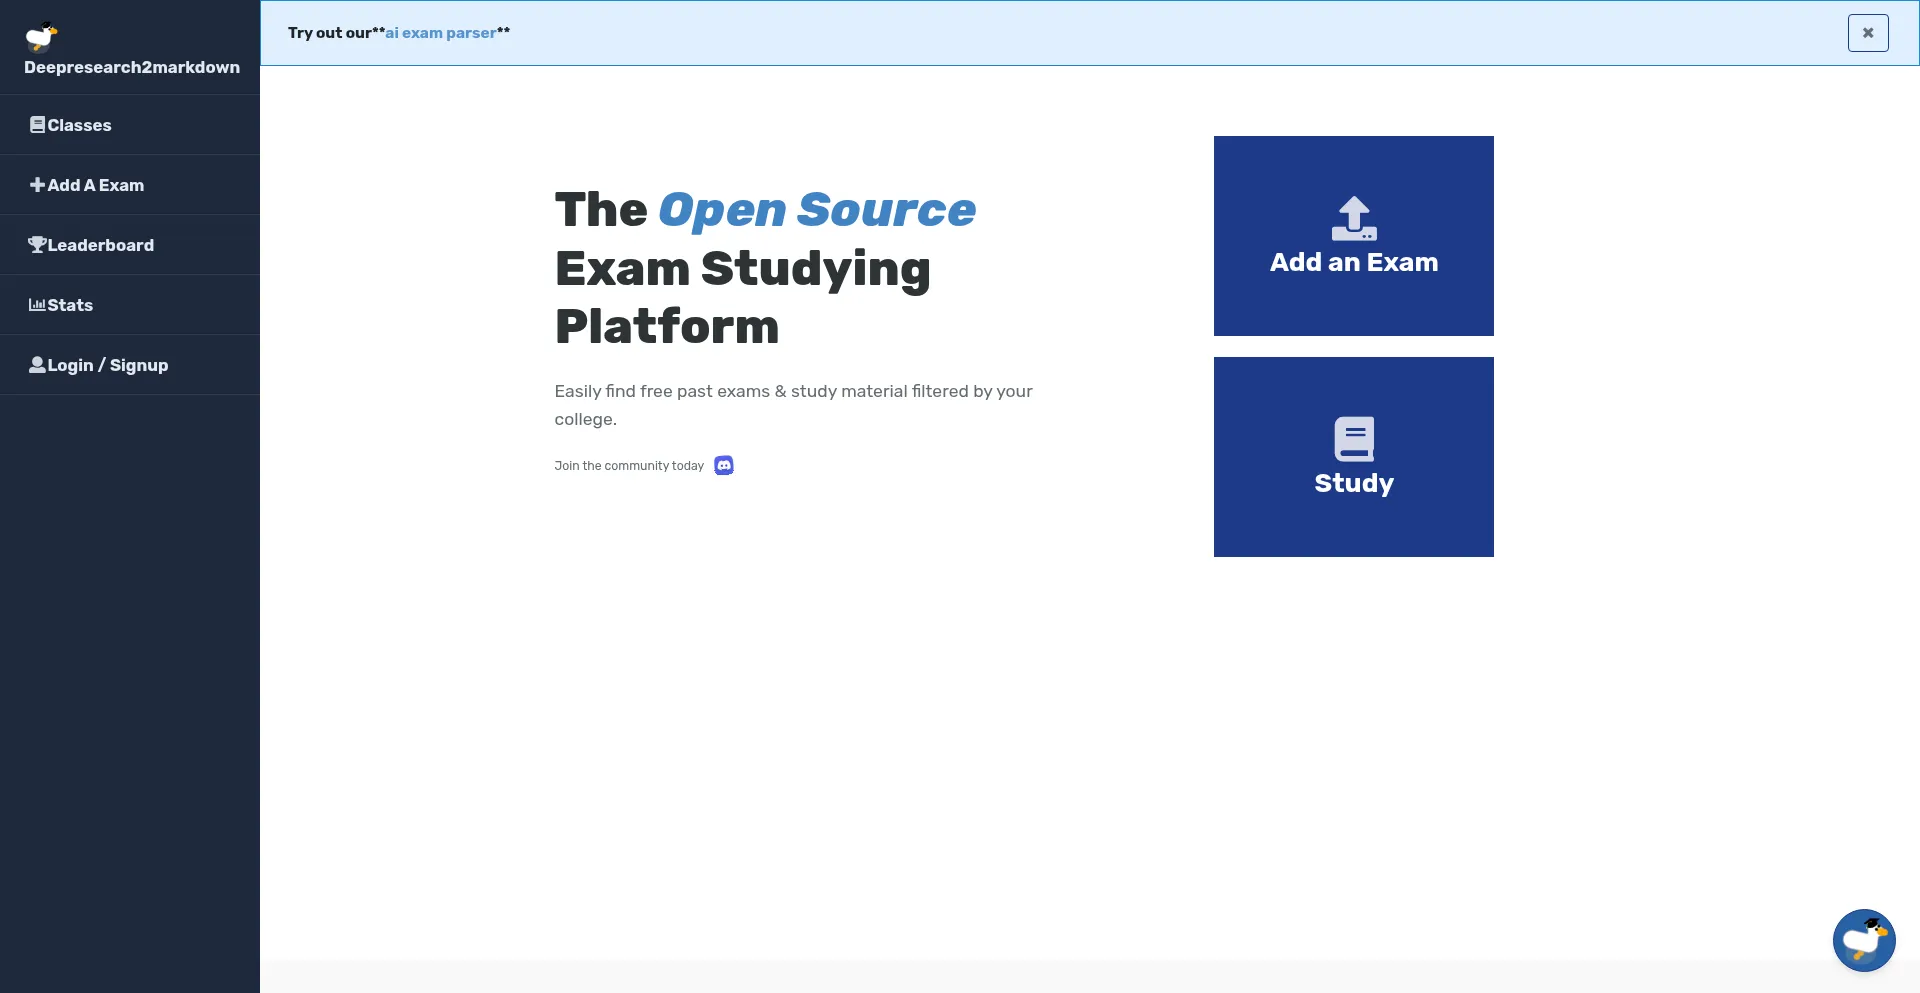Viewport: 1920px width, 993px height.
Task: Select Leaderboard from the sidebar menu
Action: click(101, 245)
